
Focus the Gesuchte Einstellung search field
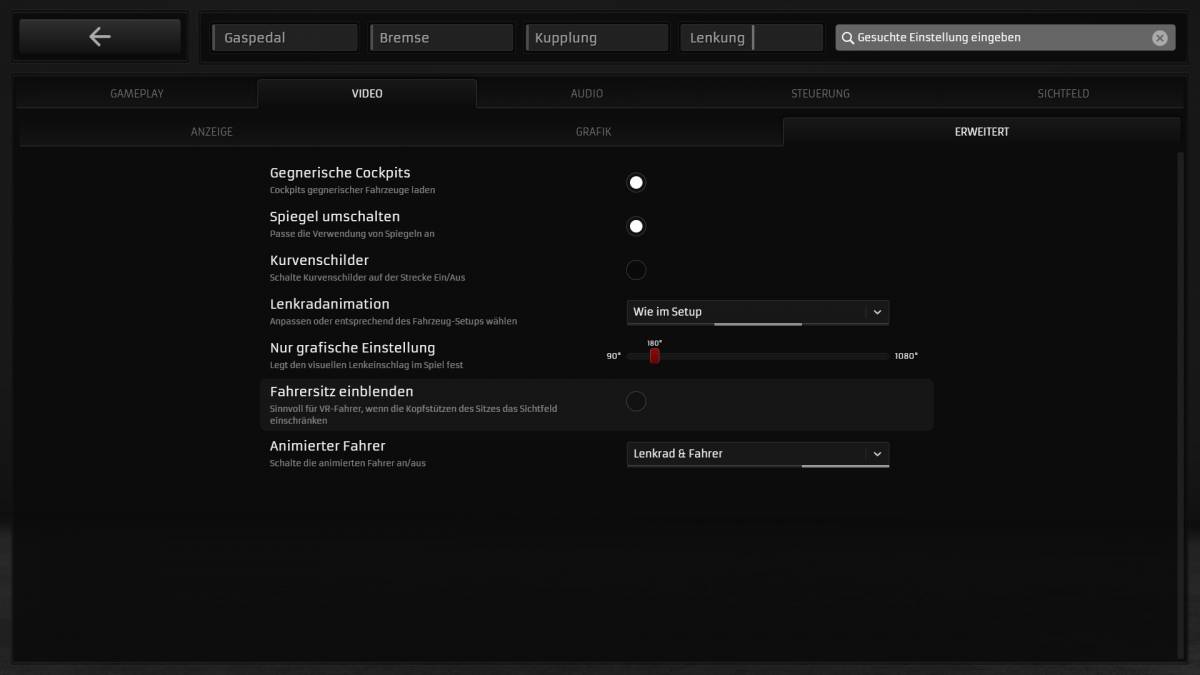tap(1000, 38)
